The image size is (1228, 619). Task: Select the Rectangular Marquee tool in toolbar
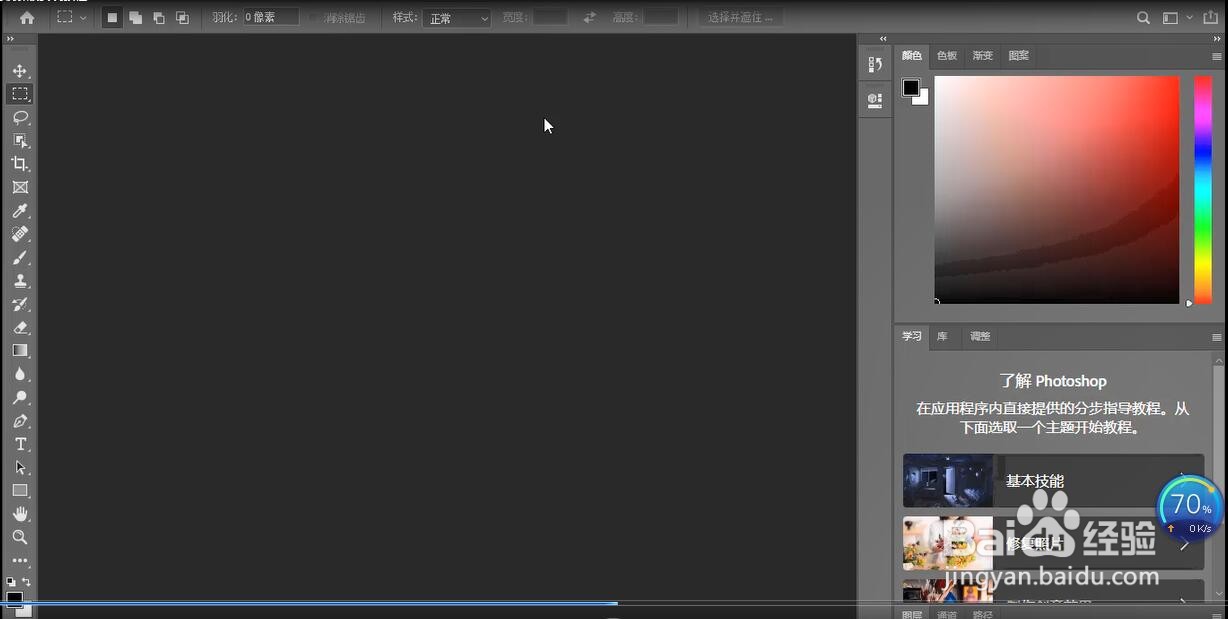20,94
